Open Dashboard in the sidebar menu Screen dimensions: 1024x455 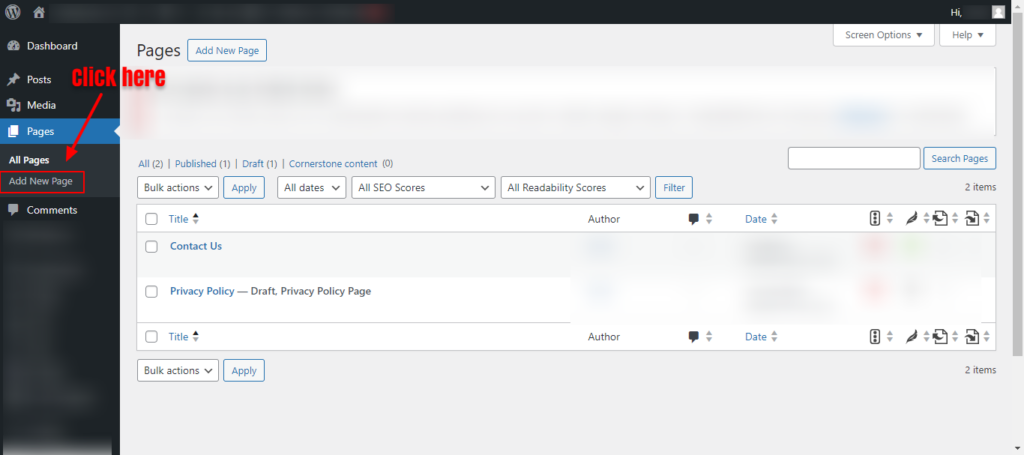51,46
